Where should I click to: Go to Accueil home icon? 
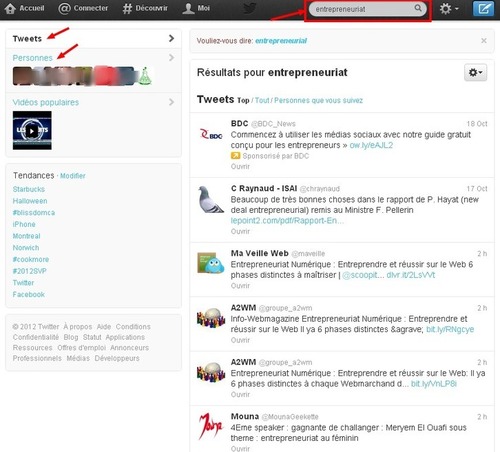coord(10,8)
